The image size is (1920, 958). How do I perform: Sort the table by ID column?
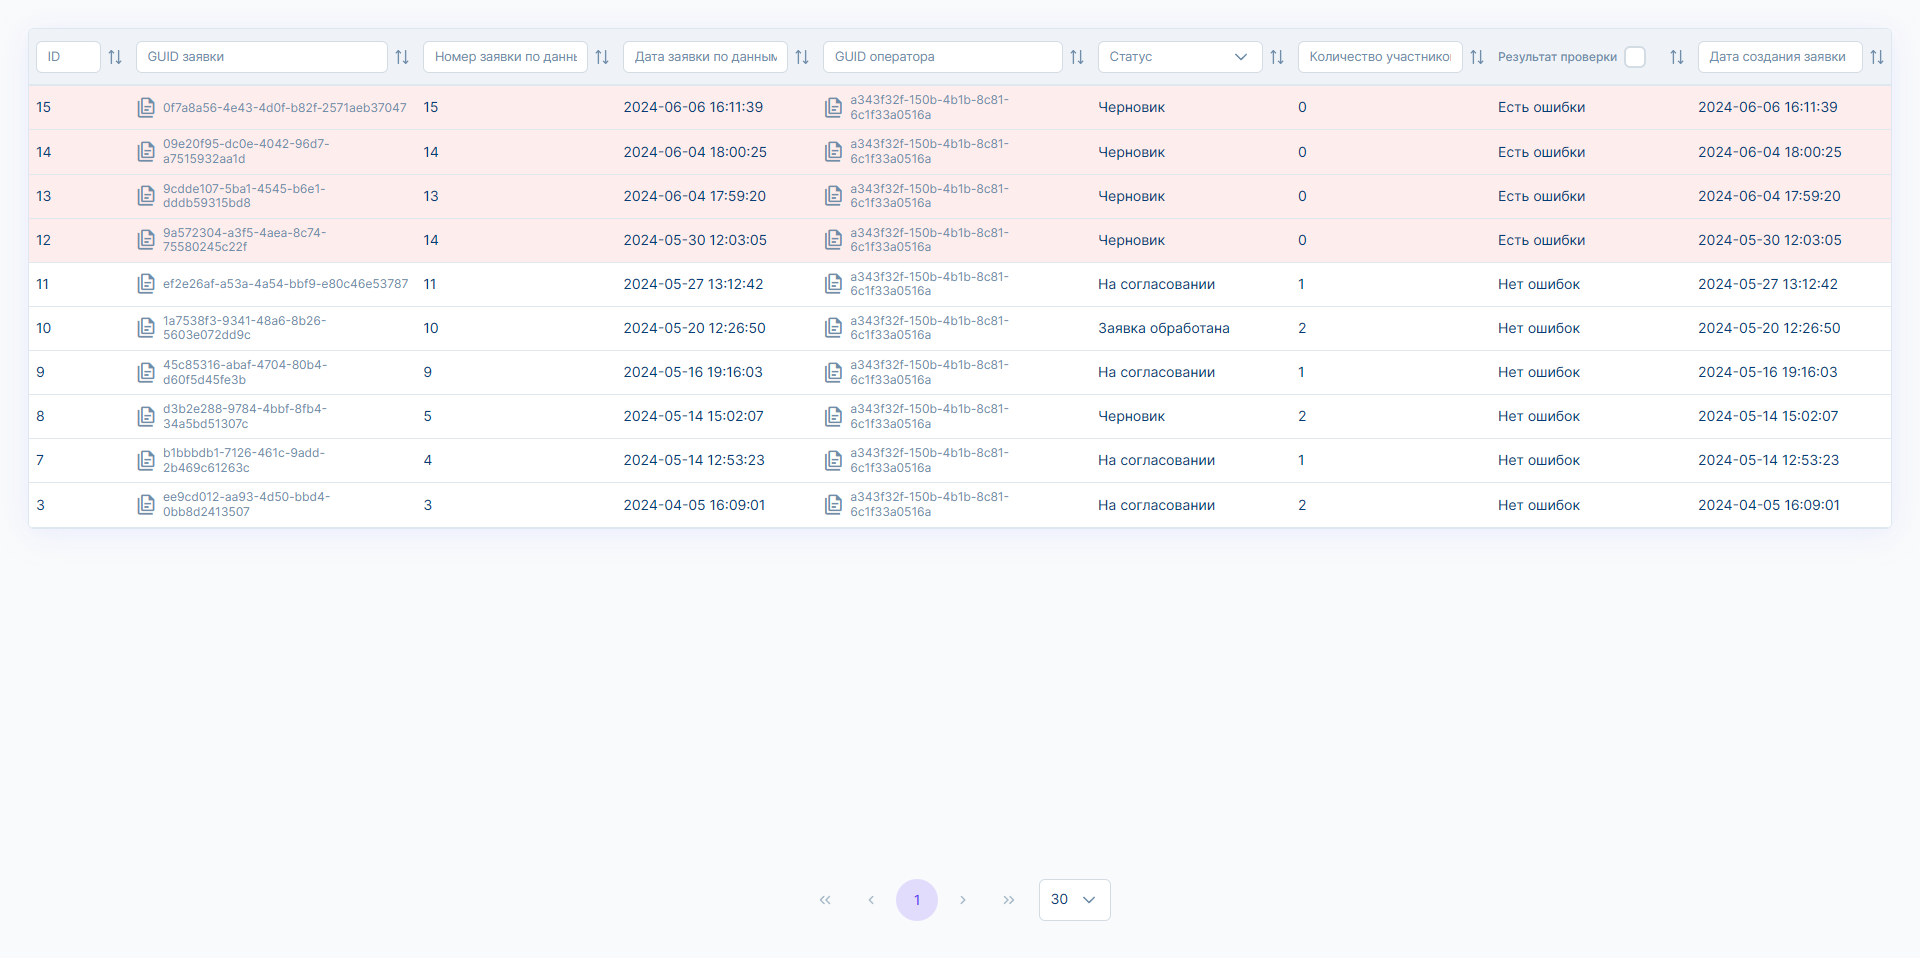click(115, 57)
